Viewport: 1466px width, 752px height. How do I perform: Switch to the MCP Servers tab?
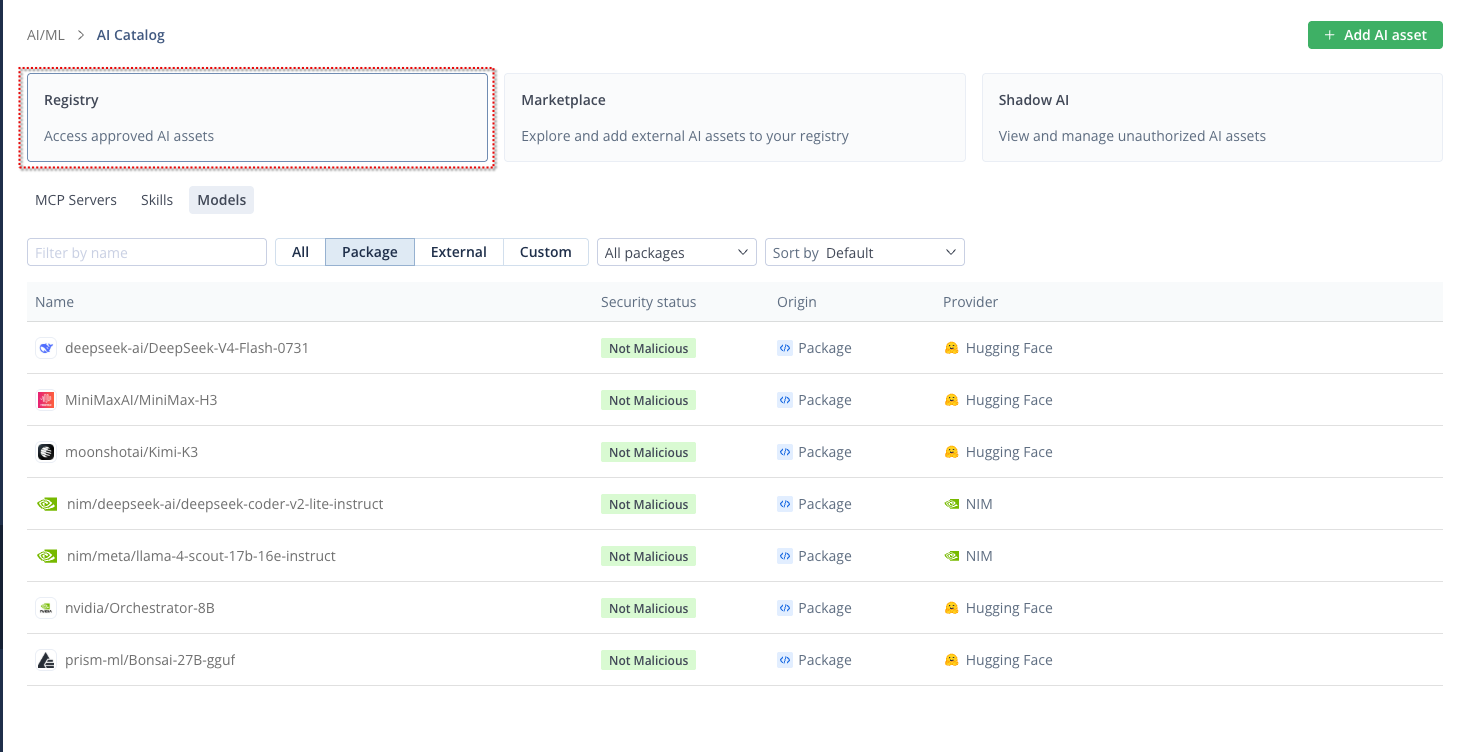(76, 200)
